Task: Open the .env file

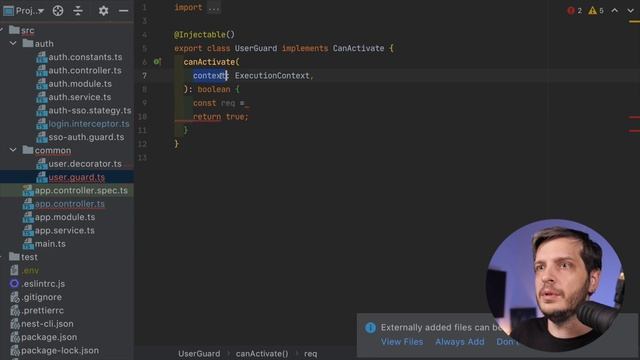Action: [x=30, y=271]
